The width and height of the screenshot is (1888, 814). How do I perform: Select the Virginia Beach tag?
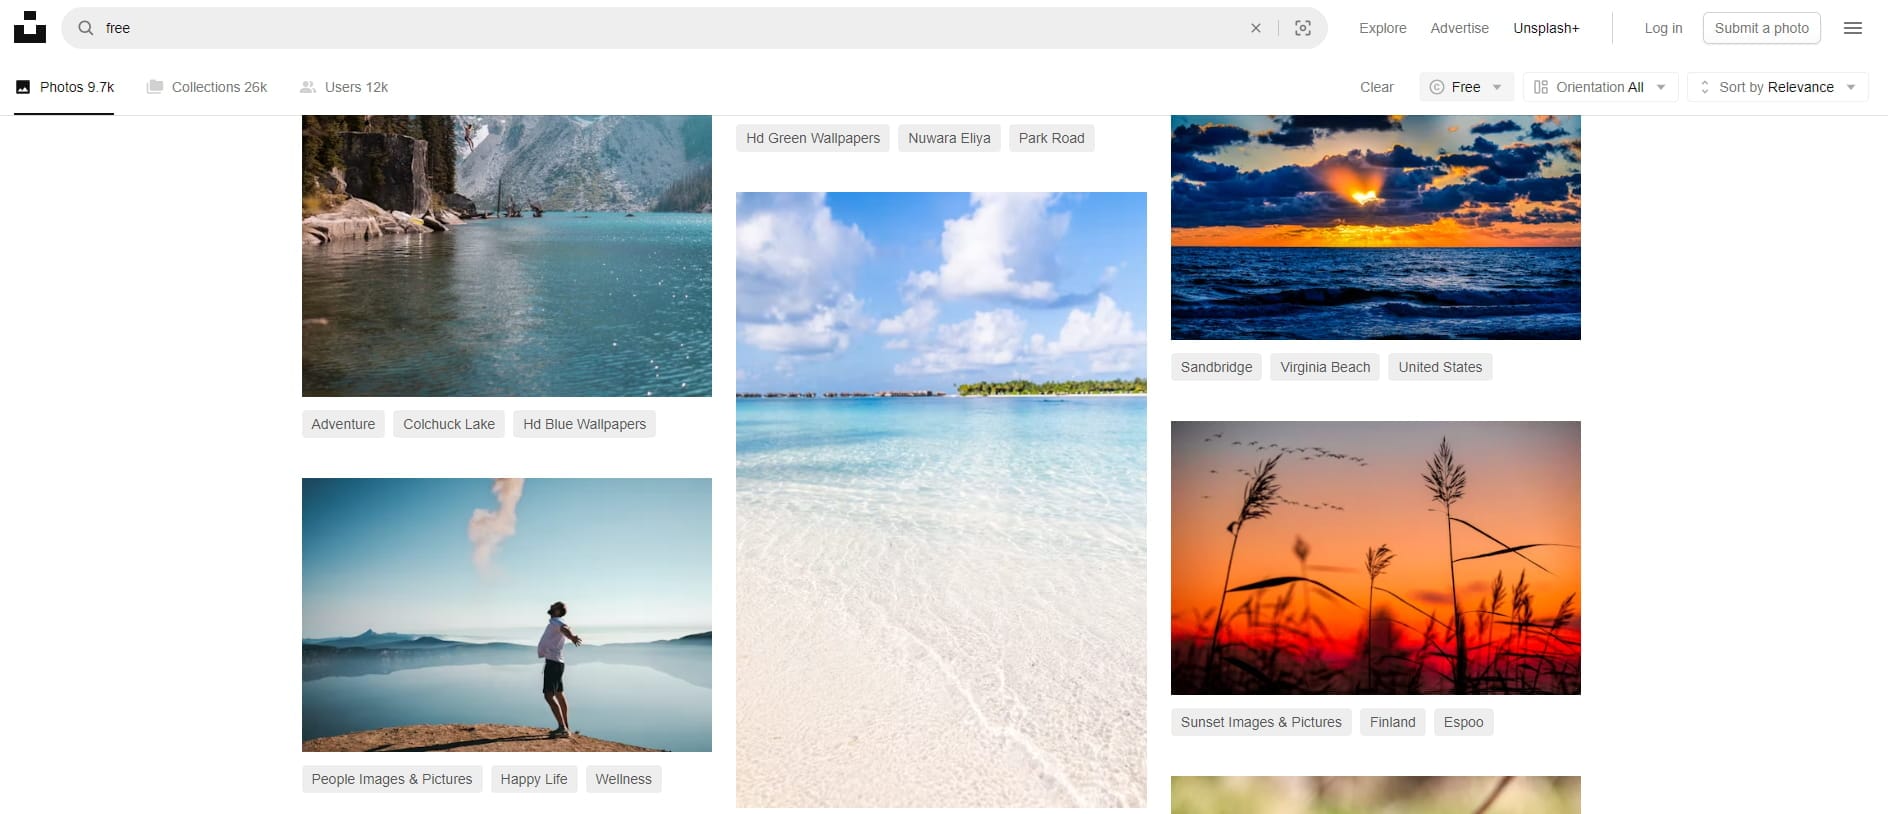pos(1325,367)
